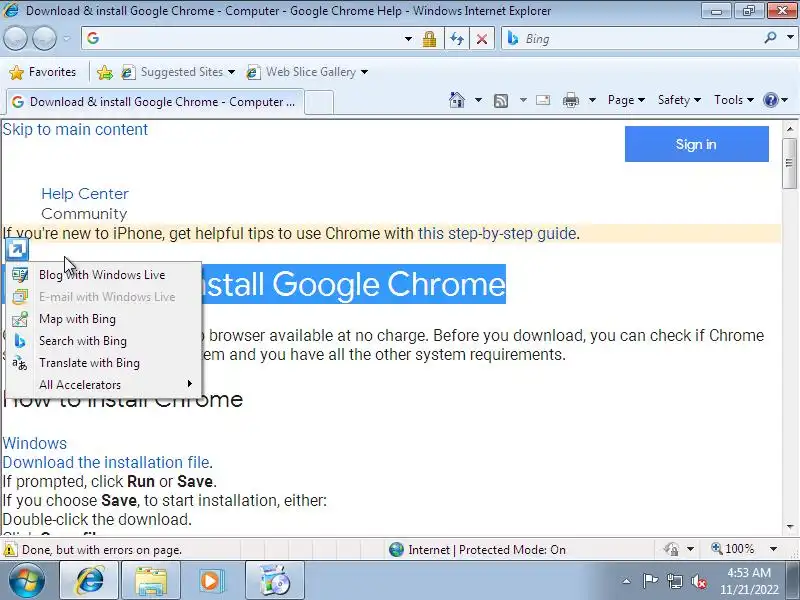Open the Tools menu
This screenshot has height=600, width=800.
coord(734,100)
